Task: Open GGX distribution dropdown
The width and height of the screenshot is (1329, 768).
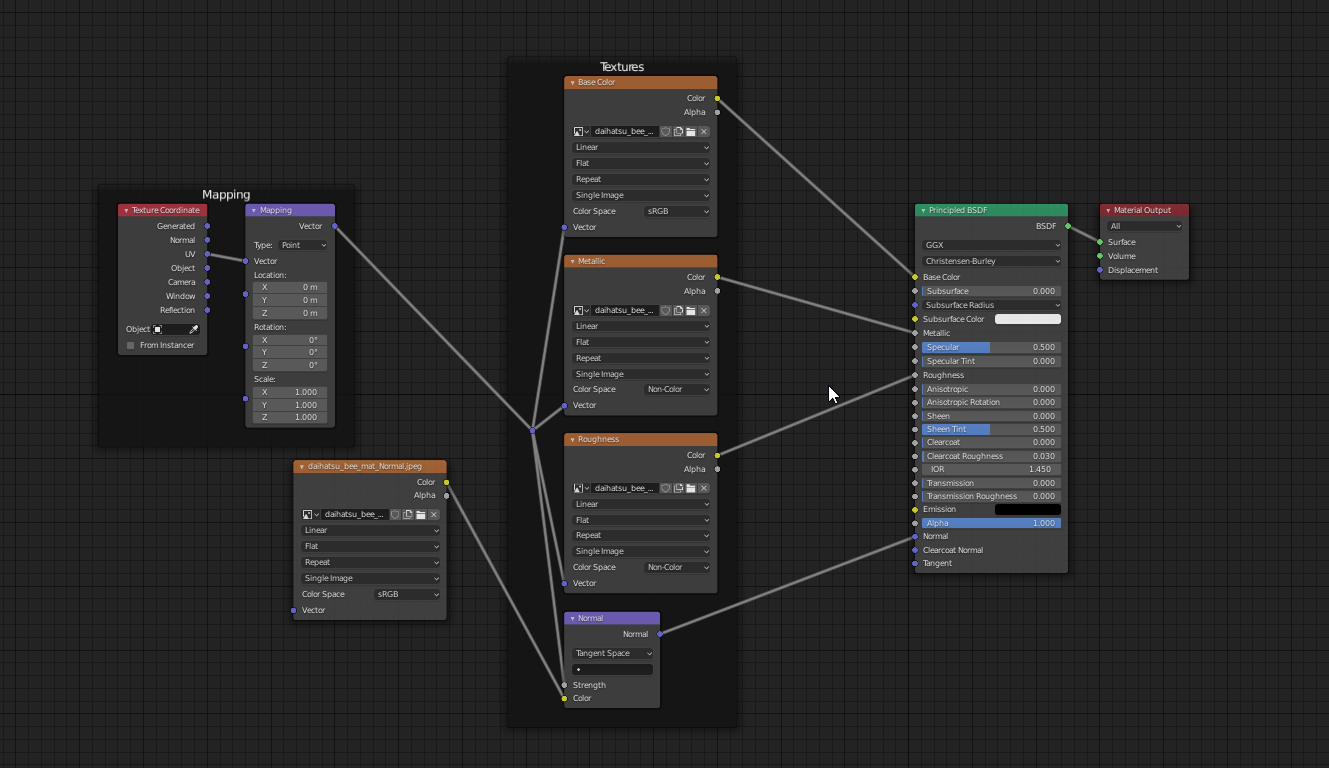Action: coord(991,245)
